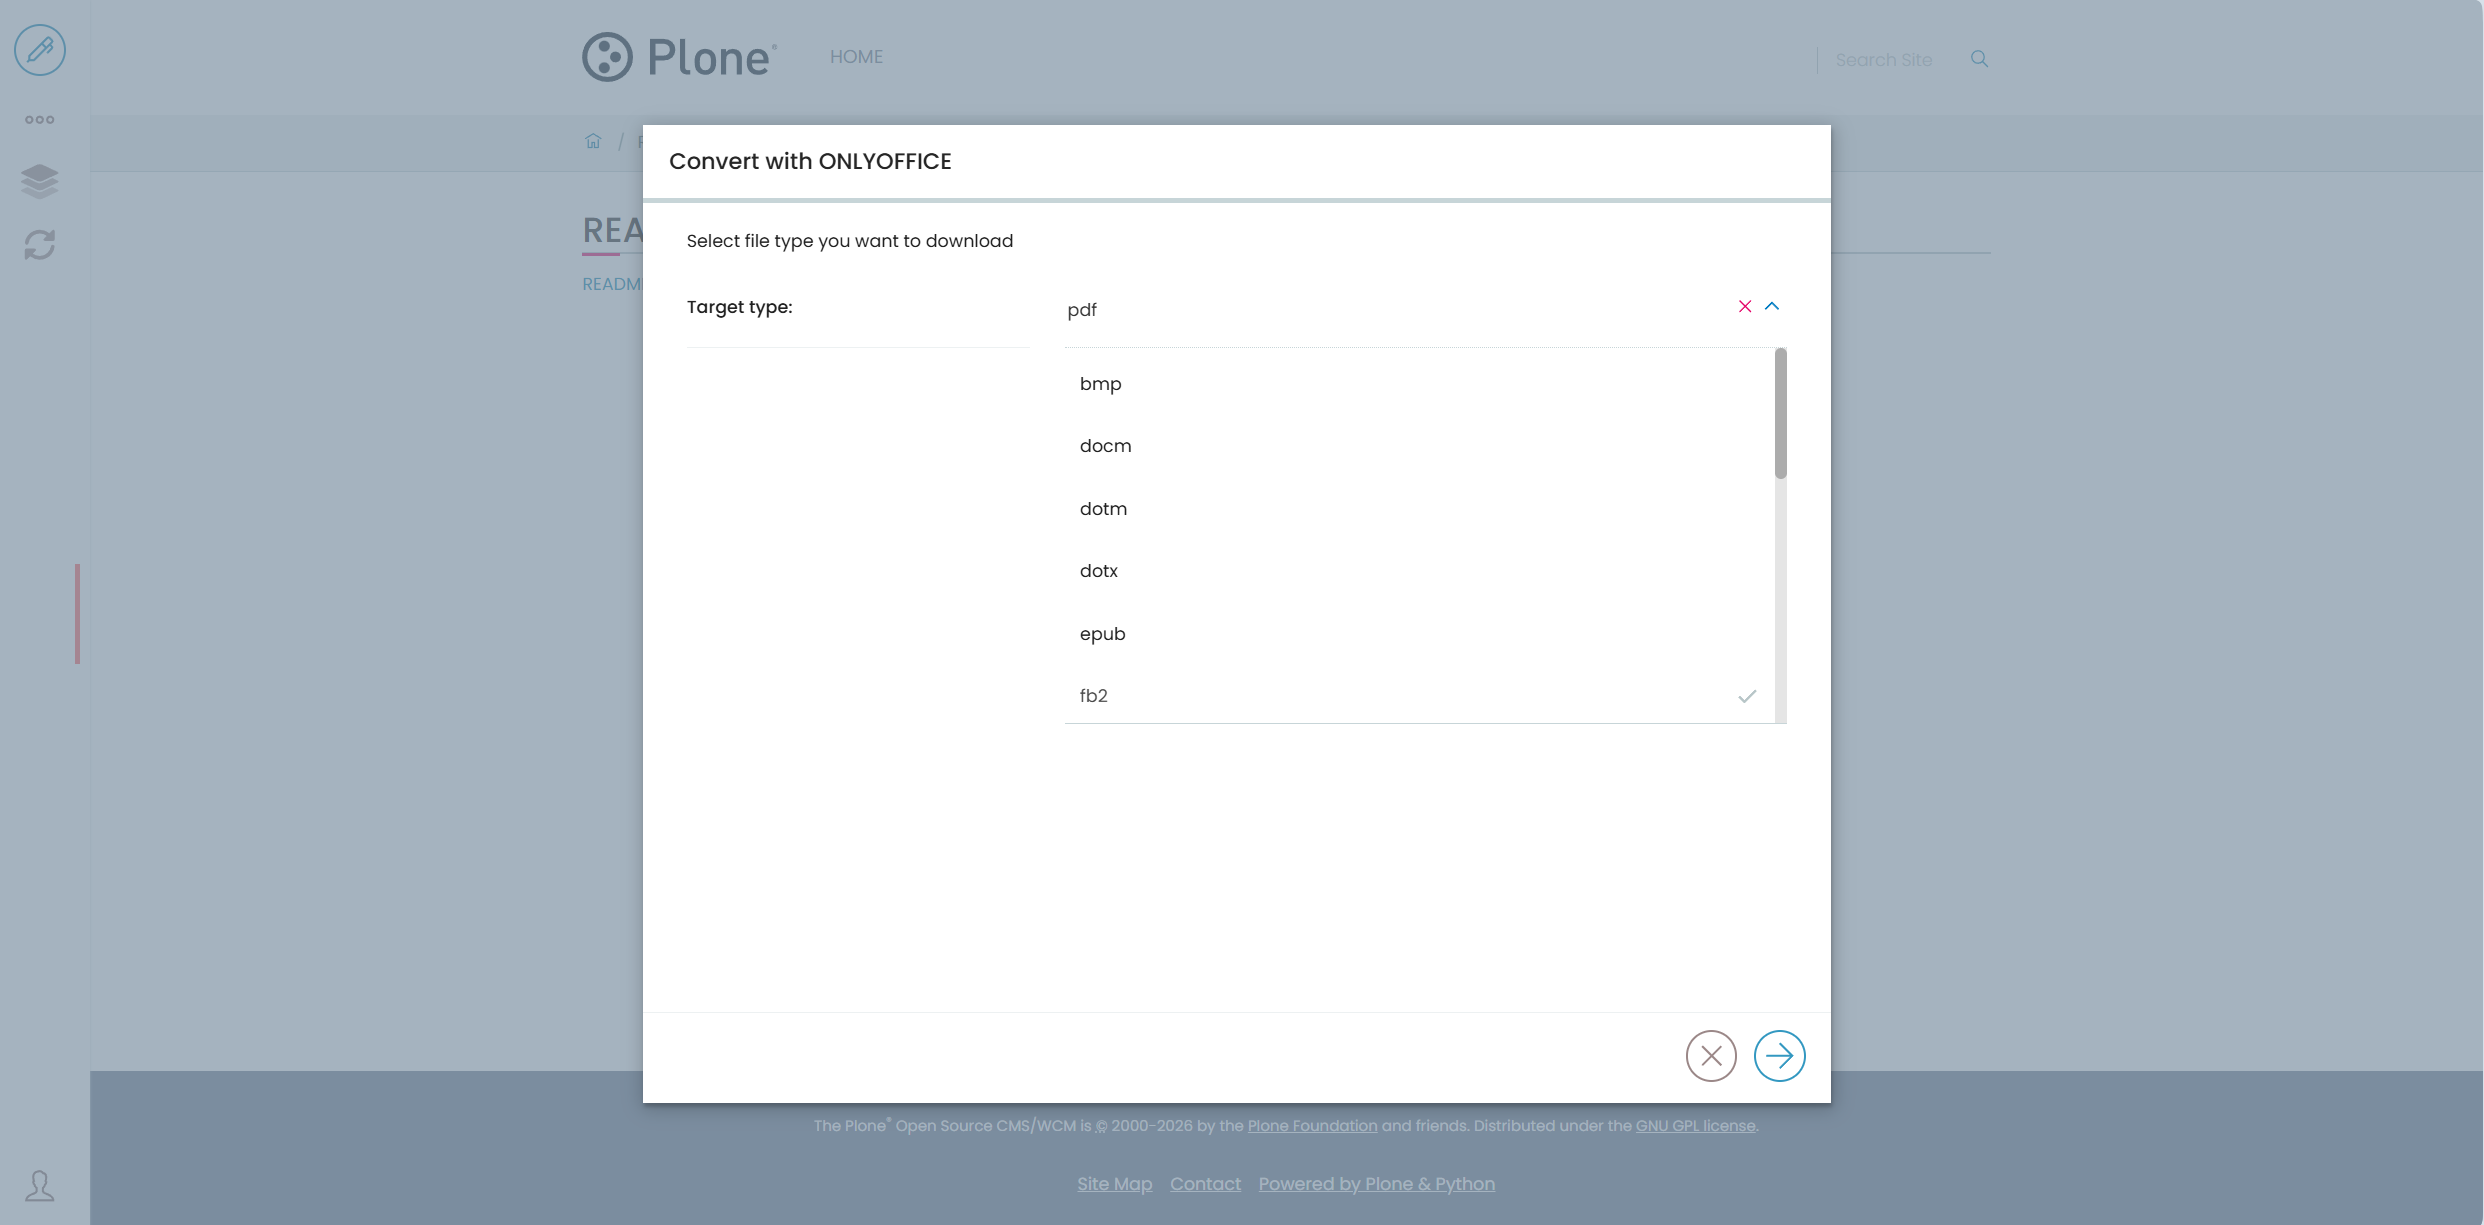Collapse the target type dropdown chevron
The height and width of the screenshot is (1225, 2484).
point(1772,306)
